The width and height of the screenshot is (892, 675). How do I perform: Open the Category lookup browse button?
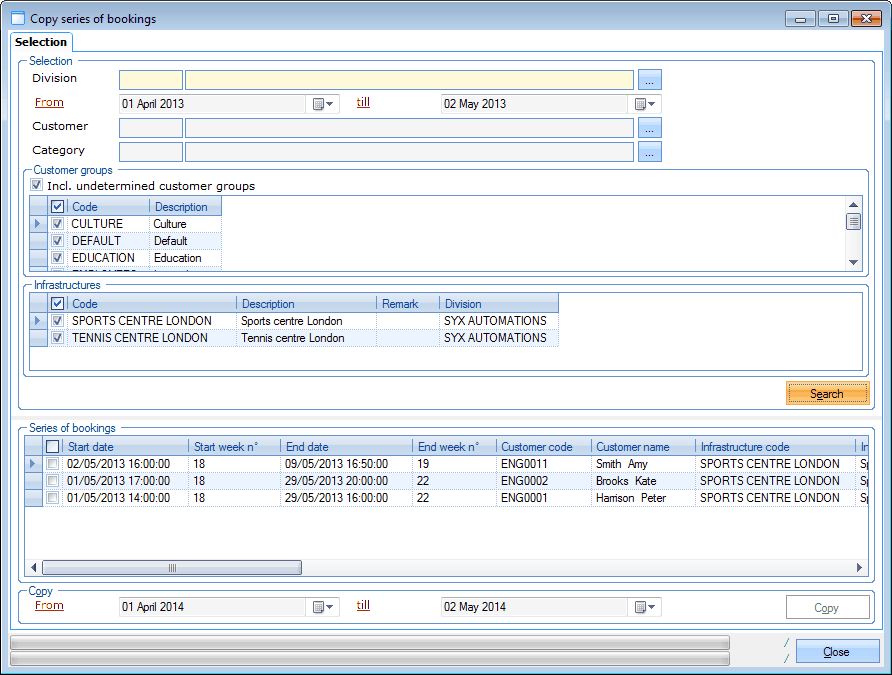(650, 152)
